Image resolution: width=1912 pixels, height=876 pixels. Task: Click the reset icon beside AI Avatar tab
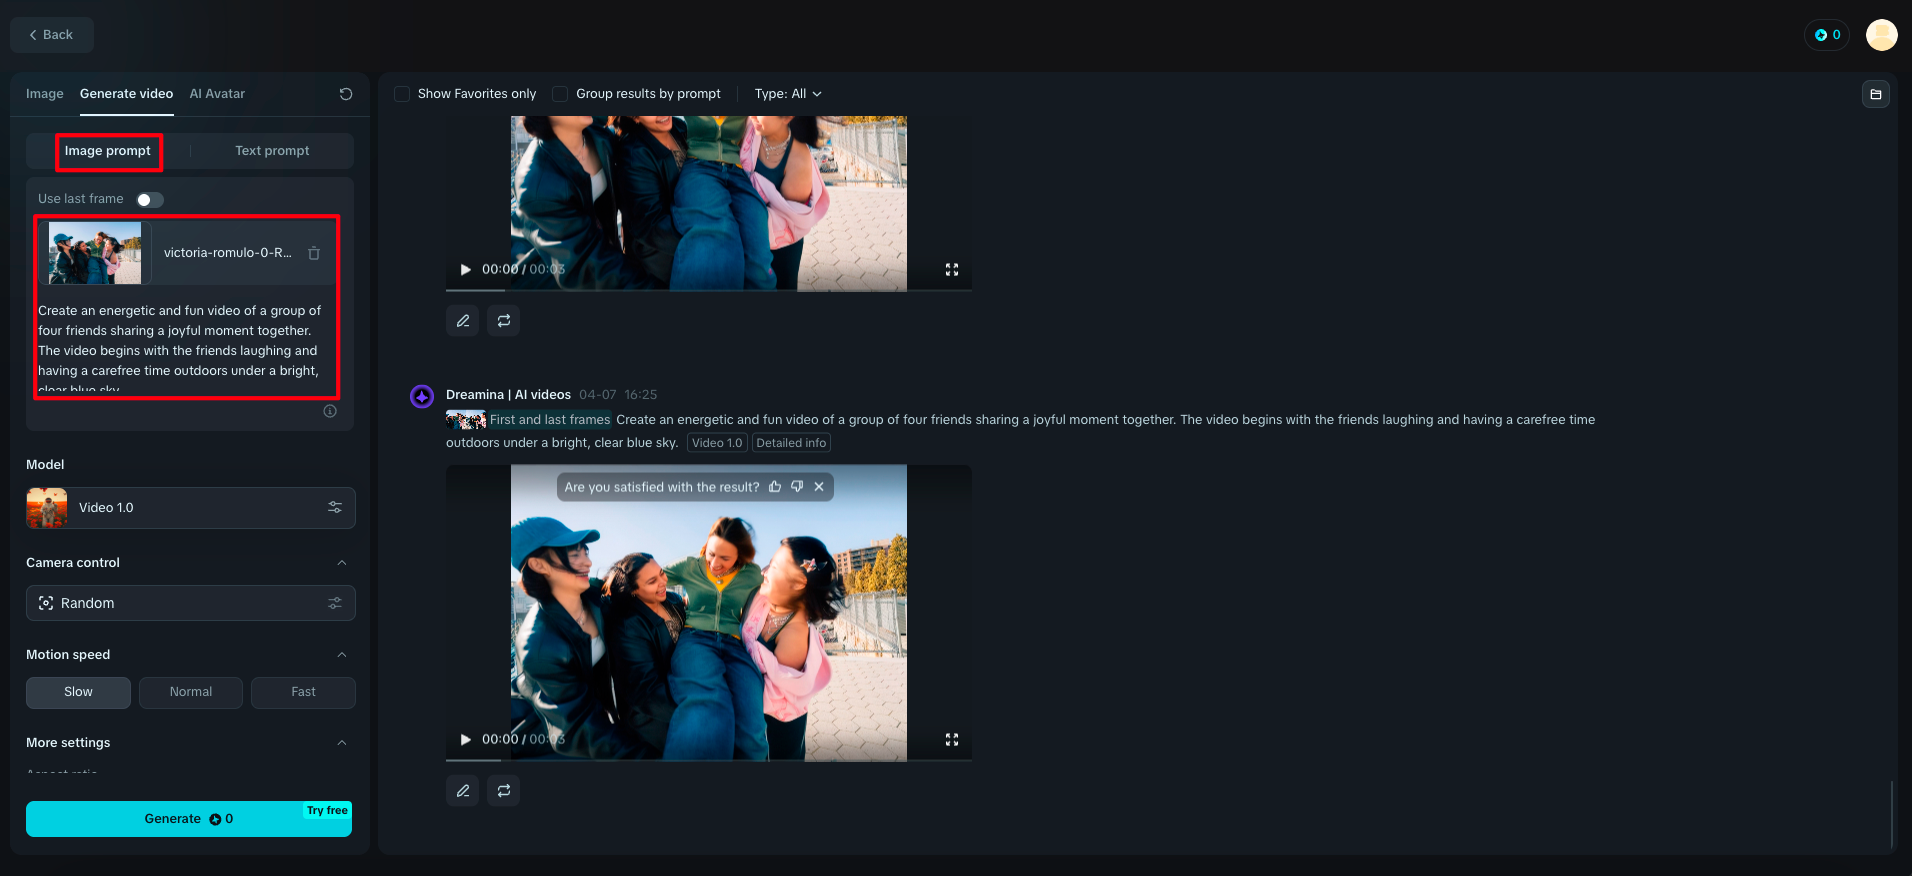pos(346,94)
